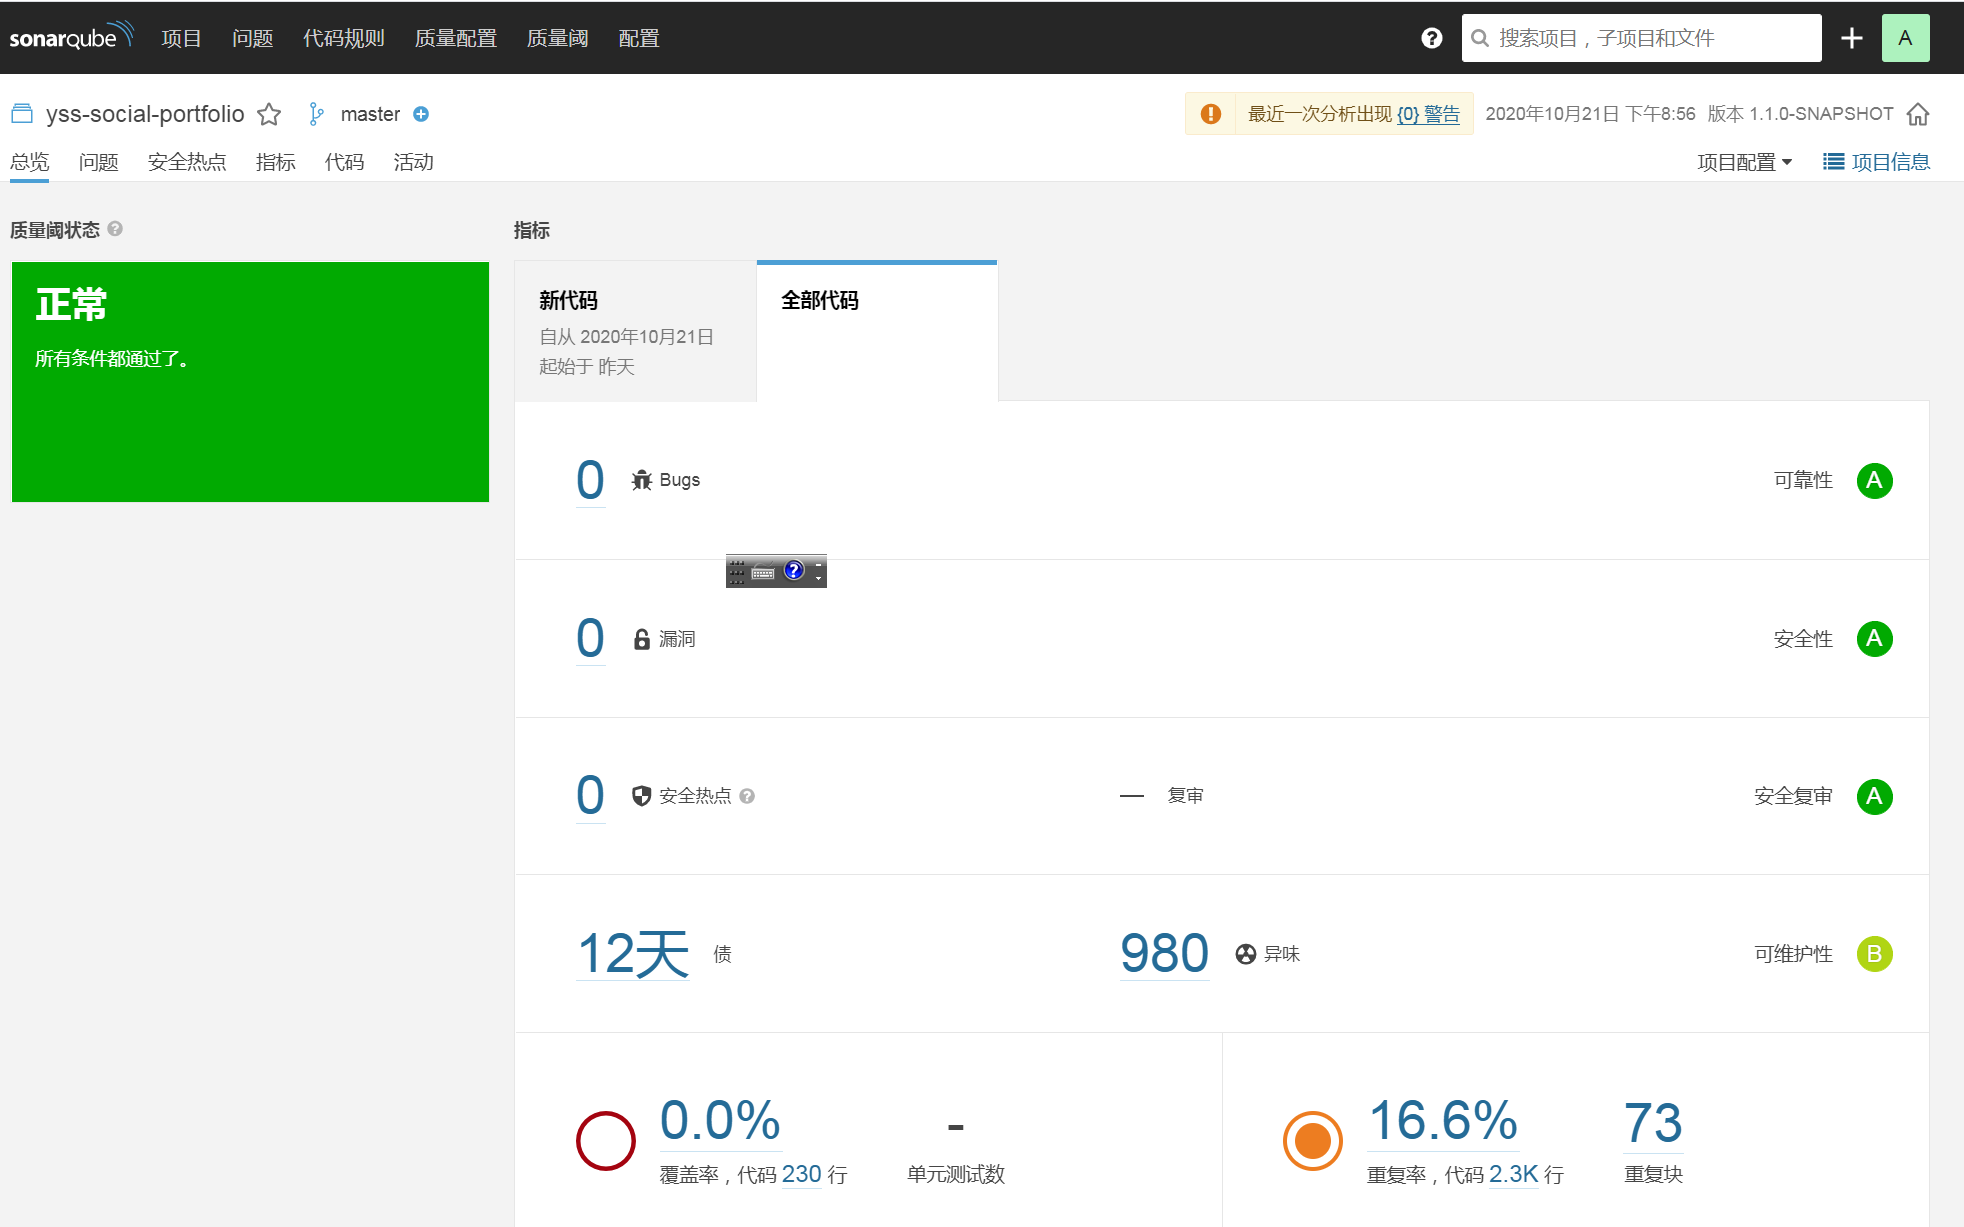Screen dimensions: 1964x1227
Task: Click the blue plus icon next to master
Action: click(x=421, y=114)
